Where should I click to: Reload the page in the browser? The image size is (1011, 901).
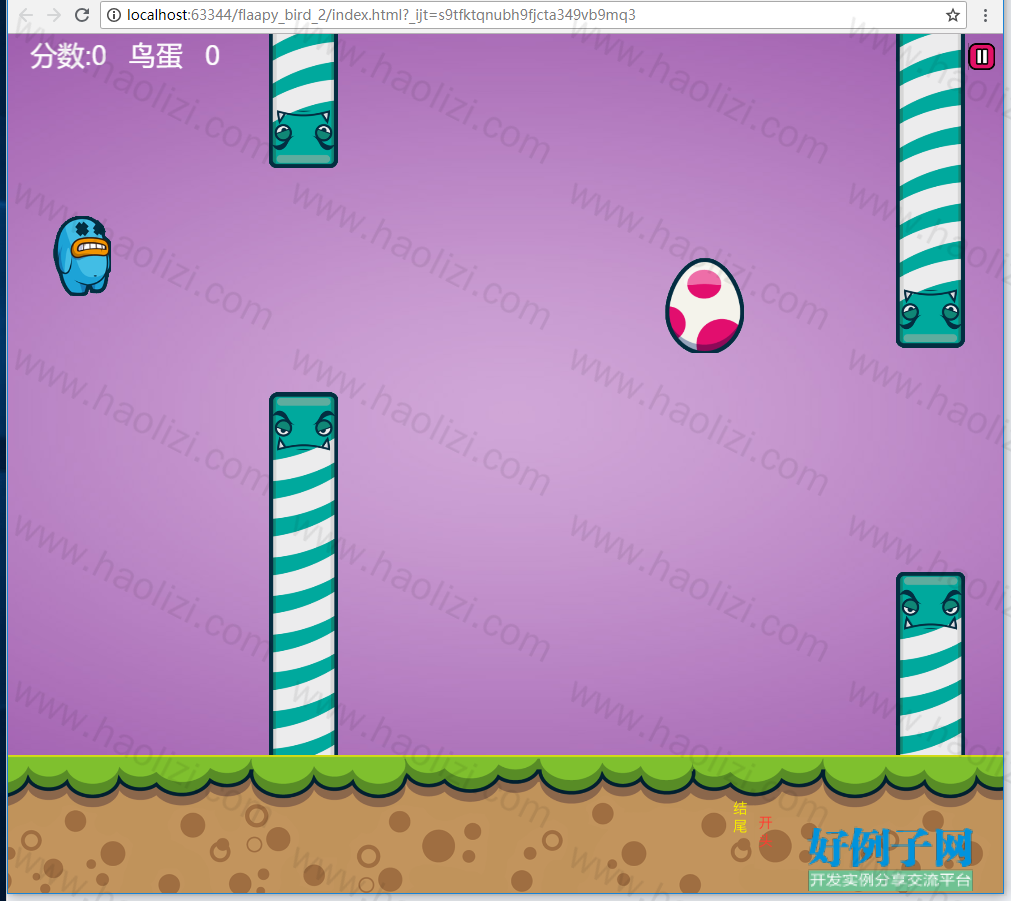point(82,15)
